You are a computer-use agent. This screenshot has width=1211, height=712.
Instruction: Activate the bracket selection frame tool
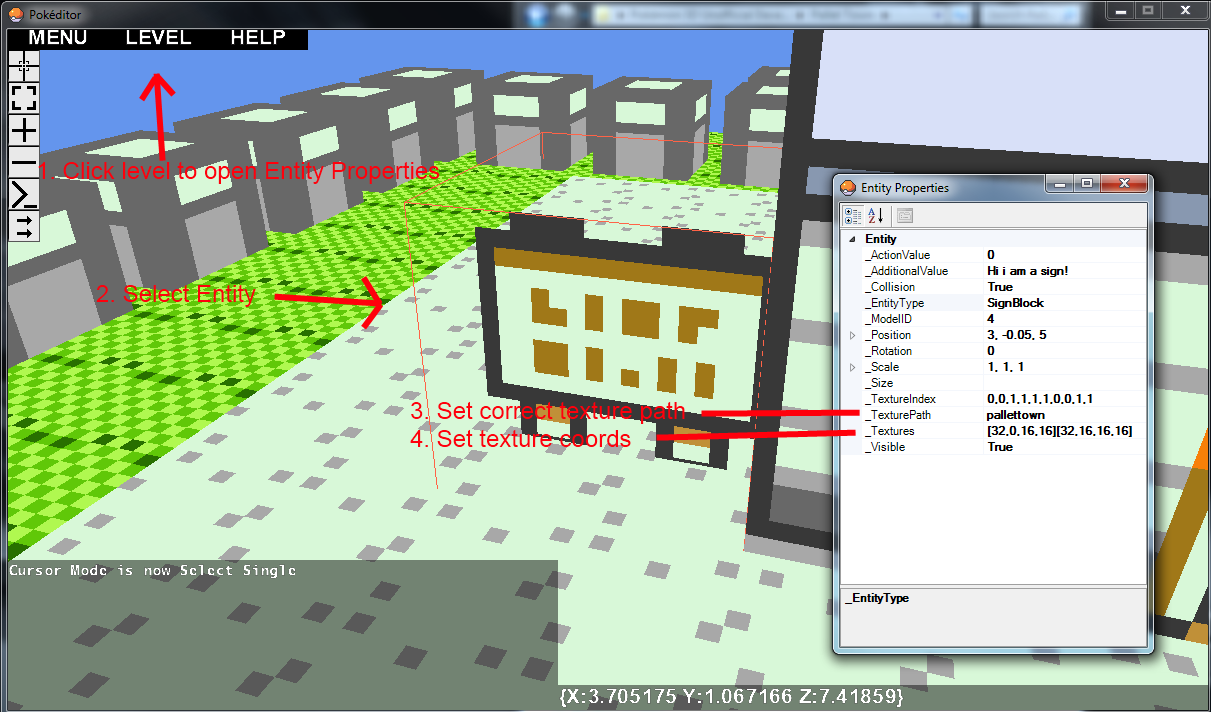coord(24,97)
